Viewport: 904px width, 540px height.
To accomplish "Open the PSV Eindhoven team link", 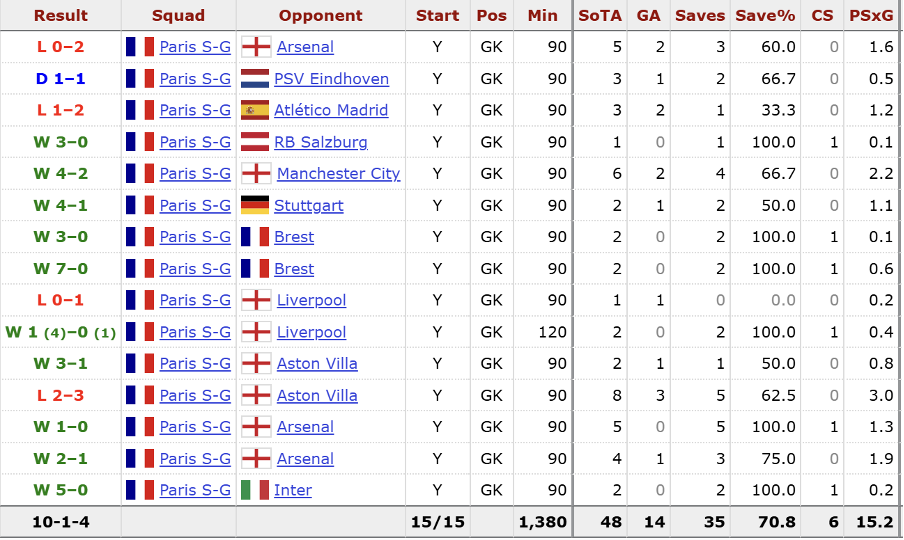I will 332,79.
